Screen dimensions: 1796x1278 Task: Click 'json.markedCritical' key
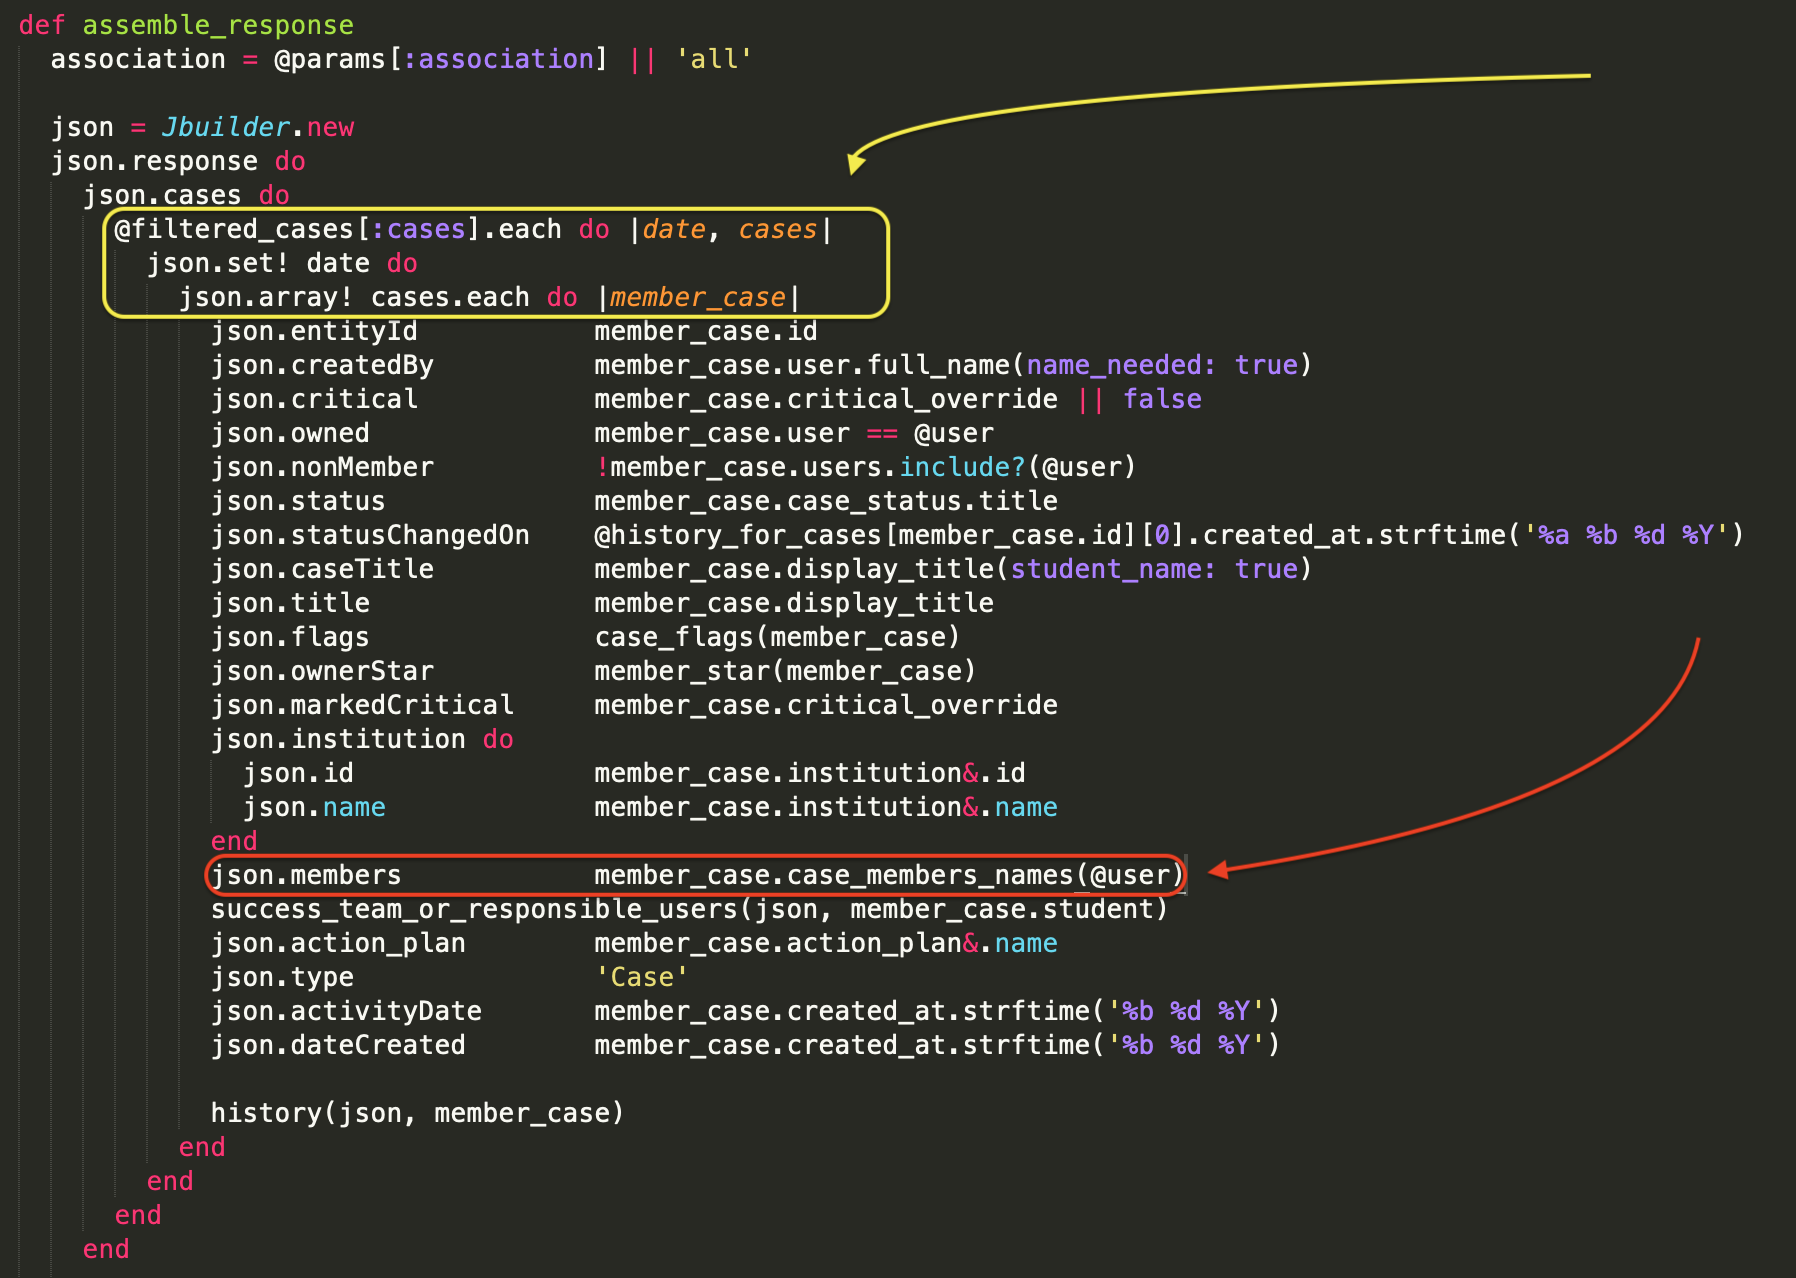pos(362,705)
